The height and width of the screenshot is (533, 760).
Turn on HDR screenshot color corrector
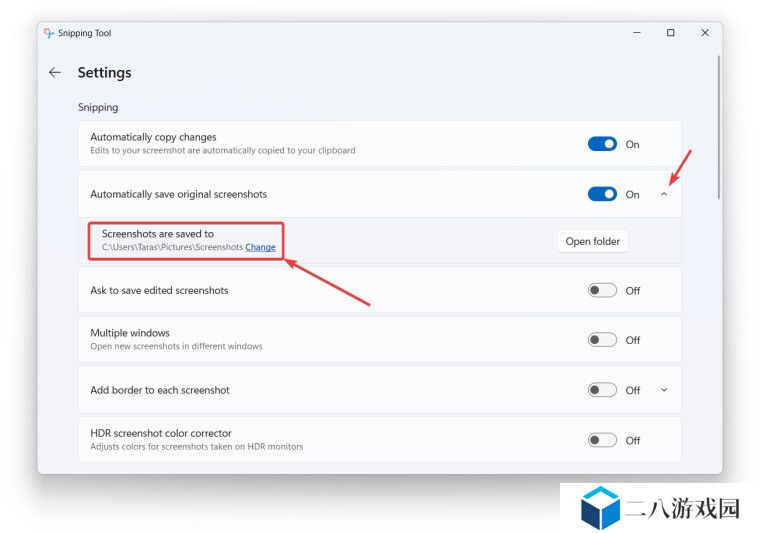[x=602, y=440]
